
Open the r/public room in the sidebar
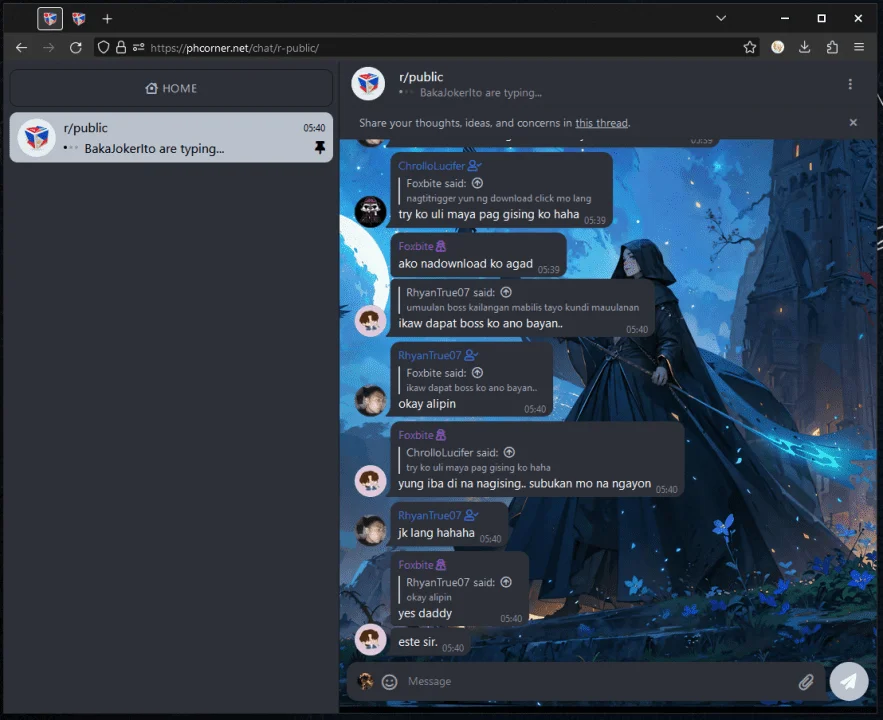(x=171, y=137)
